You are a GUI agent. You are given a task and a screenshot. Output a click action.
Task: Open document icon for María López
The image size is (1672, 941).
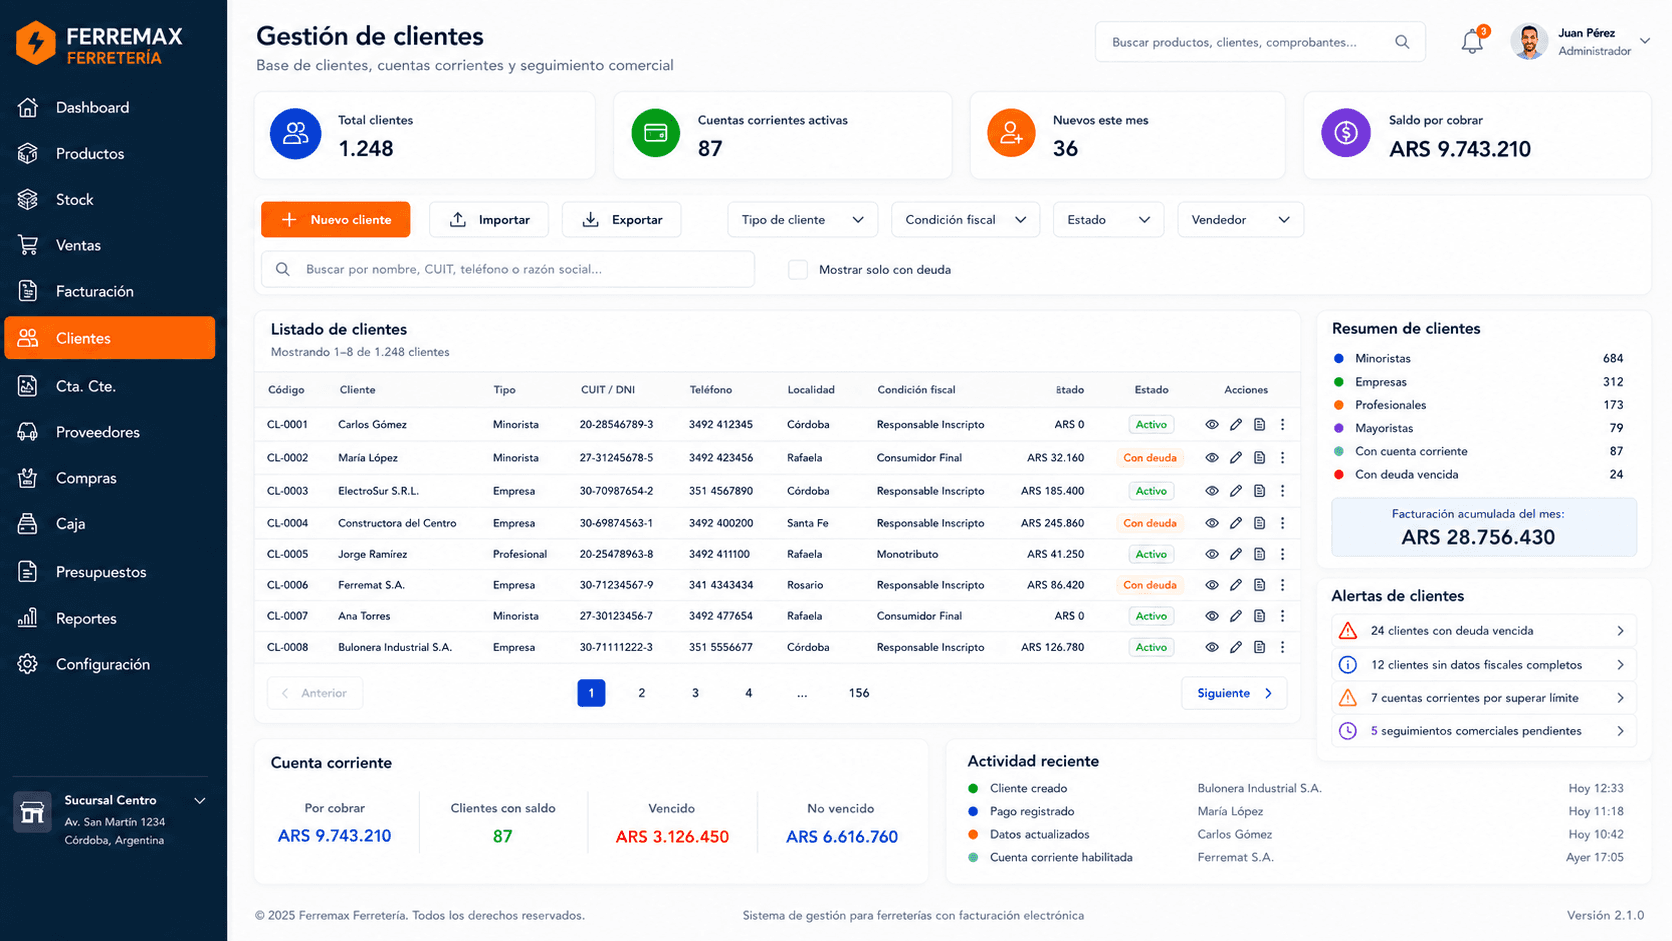pyautogui.click(x=1259, y=458)
